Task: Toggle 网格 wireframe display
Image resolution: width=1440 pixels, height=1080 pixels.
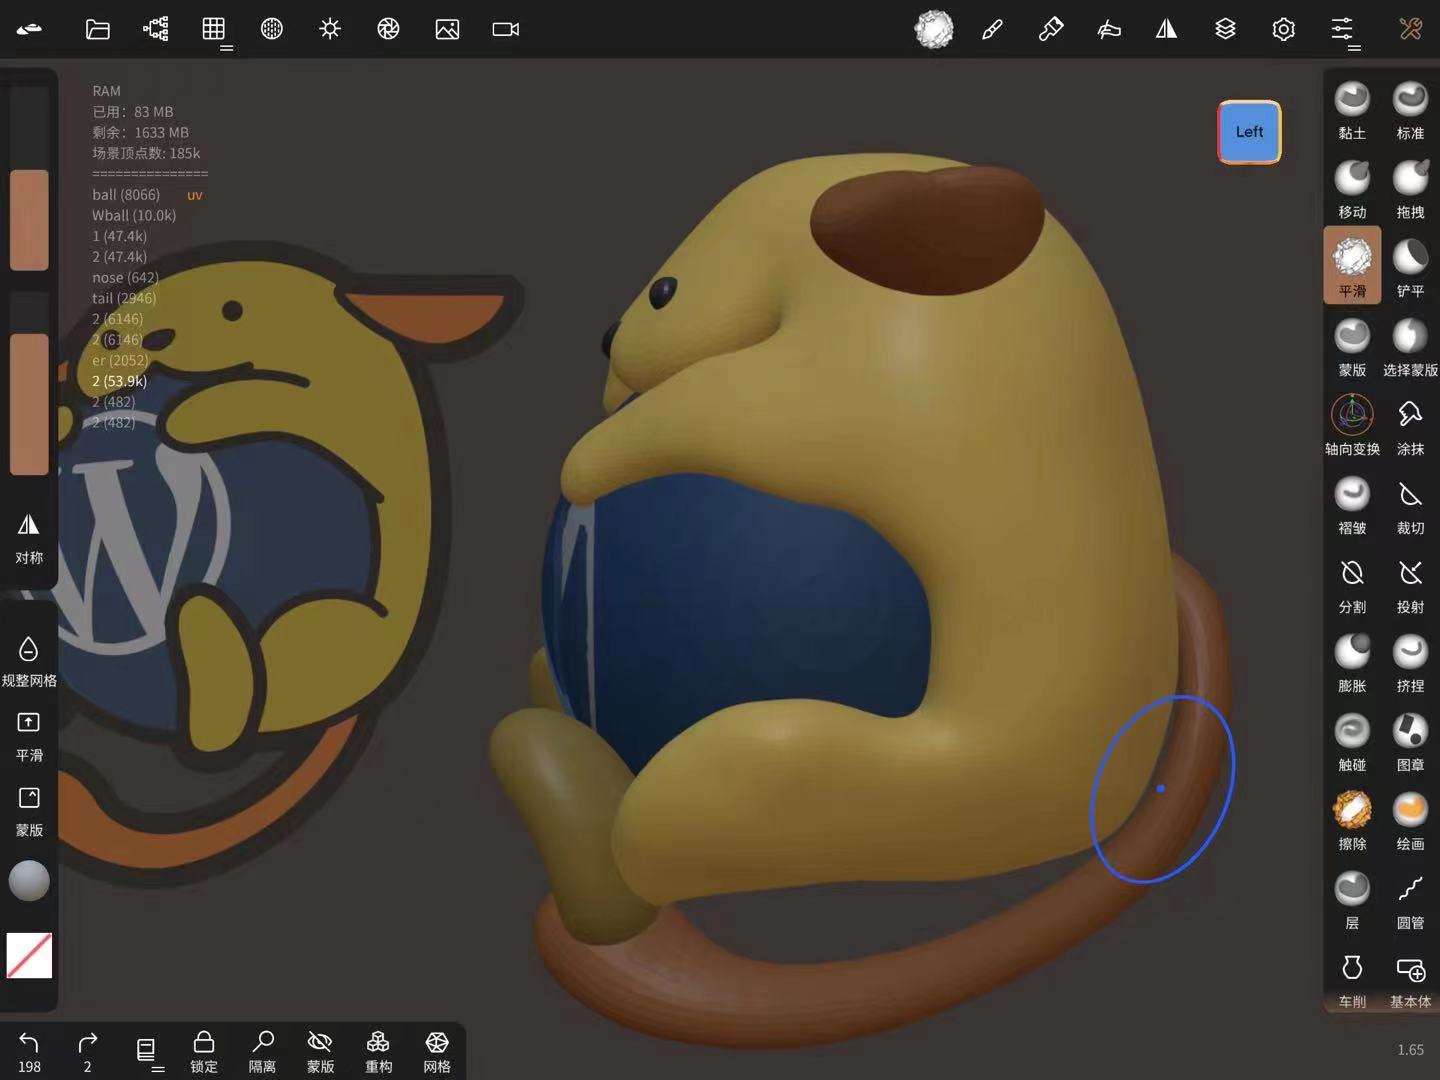Action: 437,1051
